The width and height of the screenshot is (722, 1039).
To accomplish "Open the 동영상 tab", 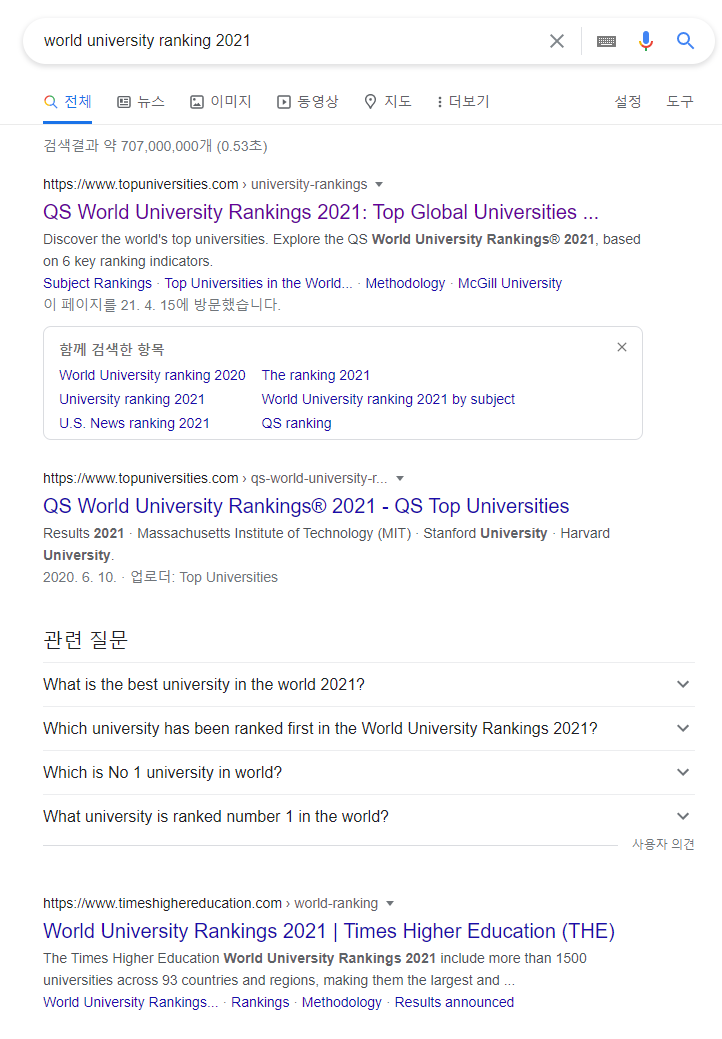I will point(308,101).
